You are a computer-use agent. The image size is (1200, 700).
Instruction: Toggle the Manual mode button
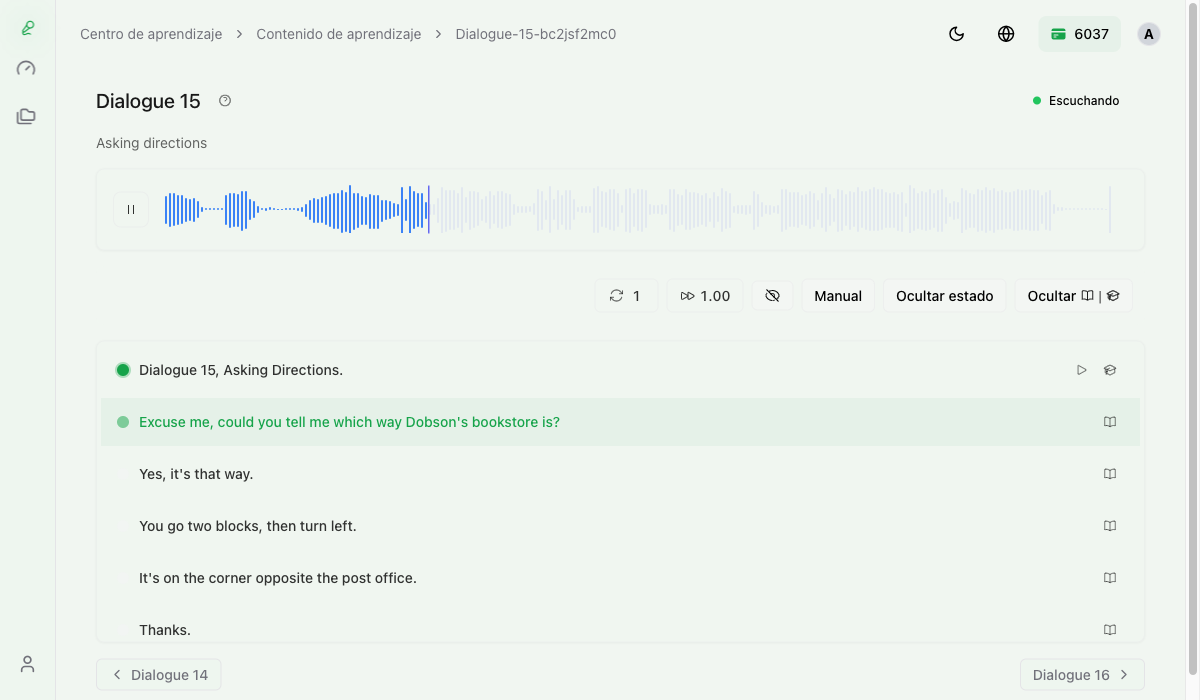point(838,296)
